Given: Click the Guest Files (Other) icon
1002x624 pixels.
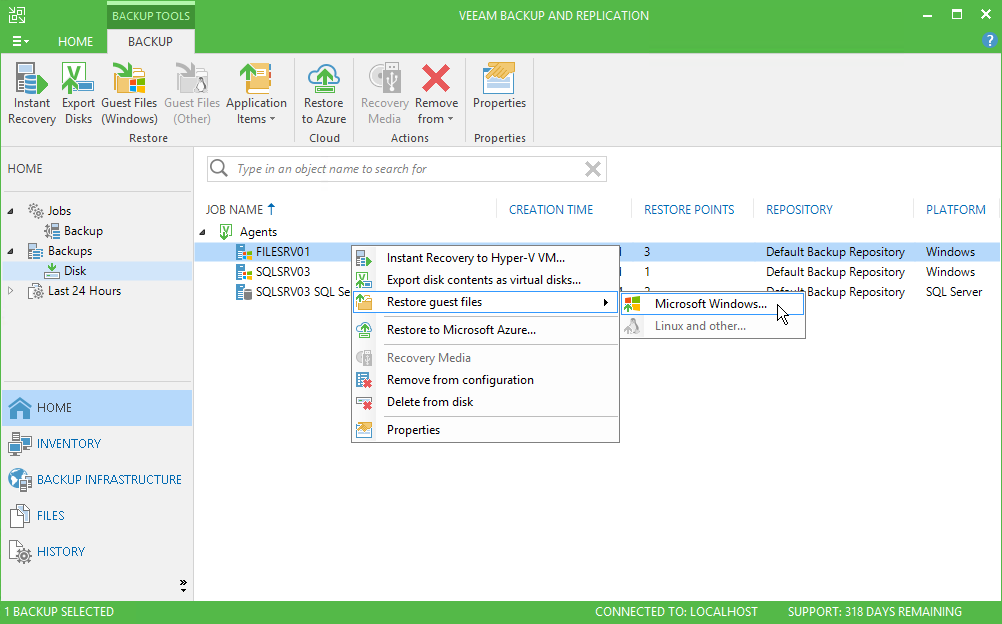Looking at the screenshot, I should click(192, 93).
